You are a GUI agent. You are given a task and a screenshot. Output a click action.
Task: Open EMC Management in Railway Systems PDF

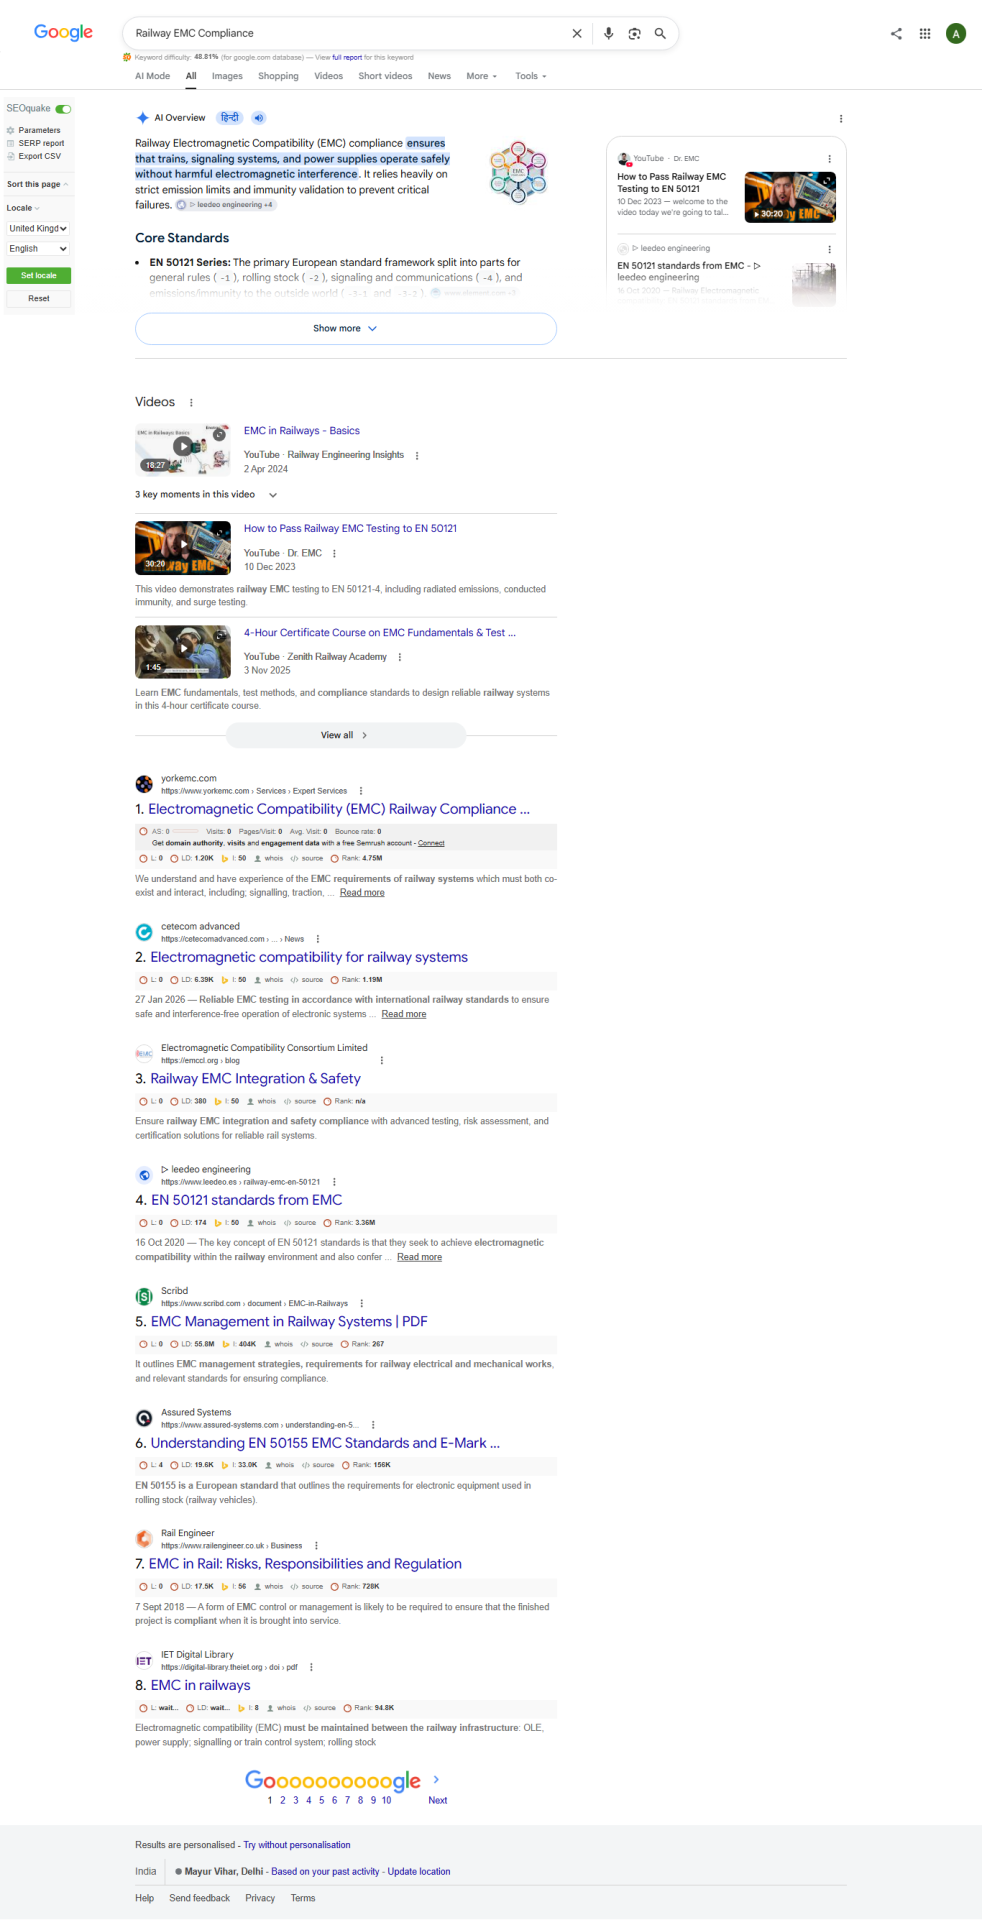click(289, 1321)
